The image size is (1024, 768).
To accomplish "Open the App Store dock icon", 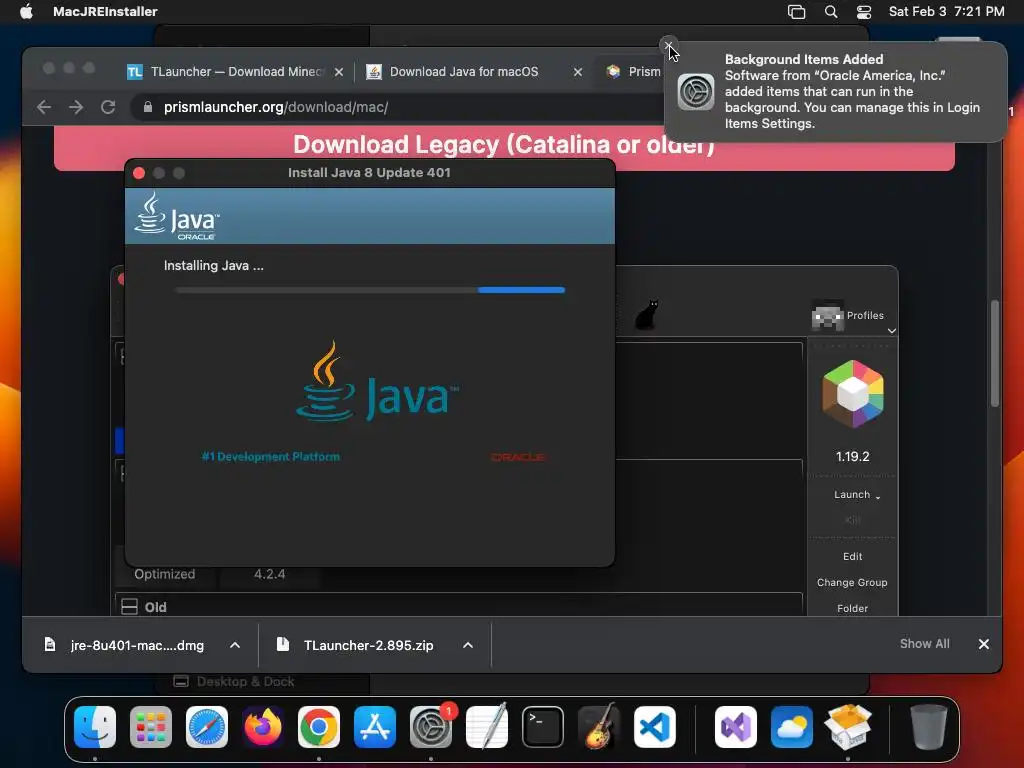I will [375, 727].
